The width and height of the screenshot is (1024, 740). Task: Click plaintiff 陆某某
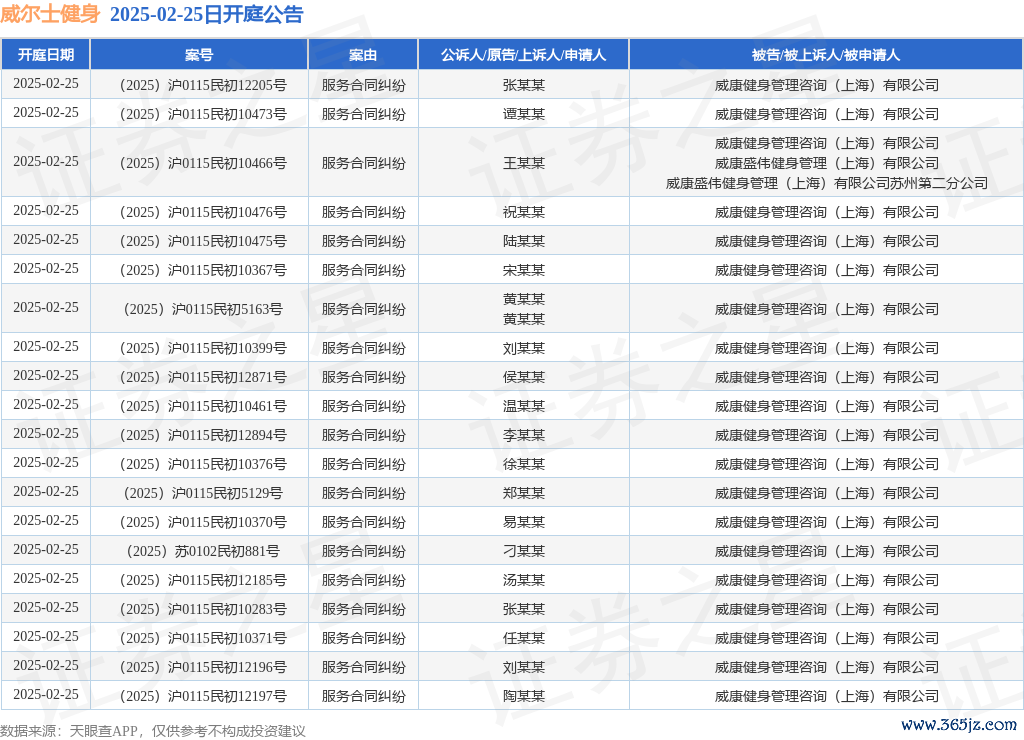(524, 241)
